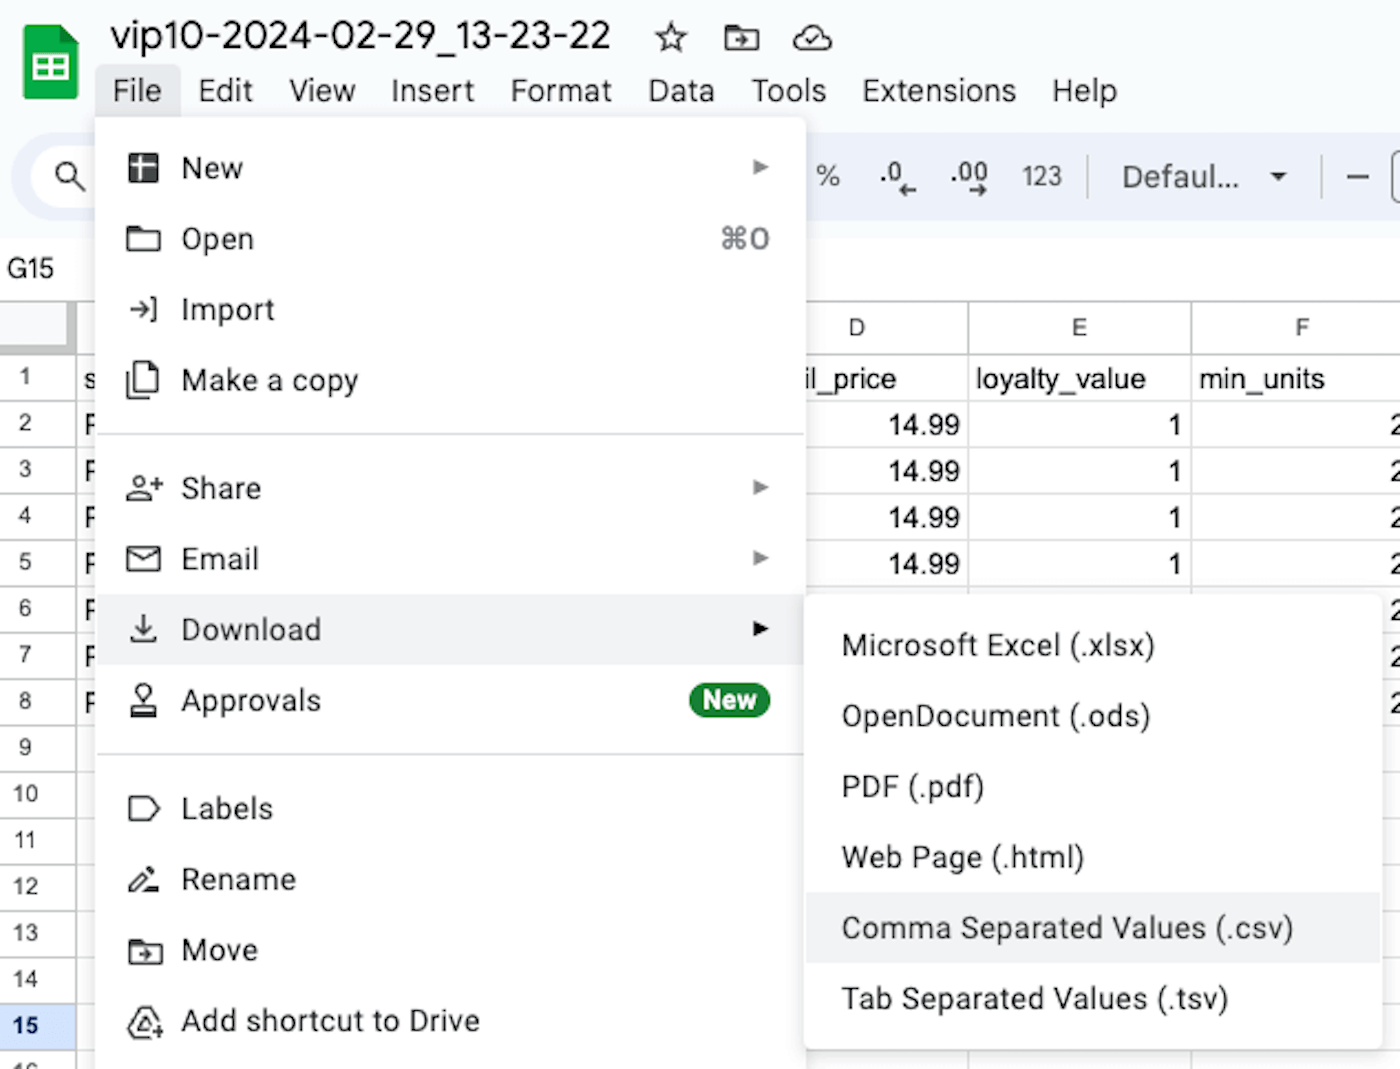The image size is (1400, 1069).
Task: Open the View menu
Action: (x=322, y=91)
